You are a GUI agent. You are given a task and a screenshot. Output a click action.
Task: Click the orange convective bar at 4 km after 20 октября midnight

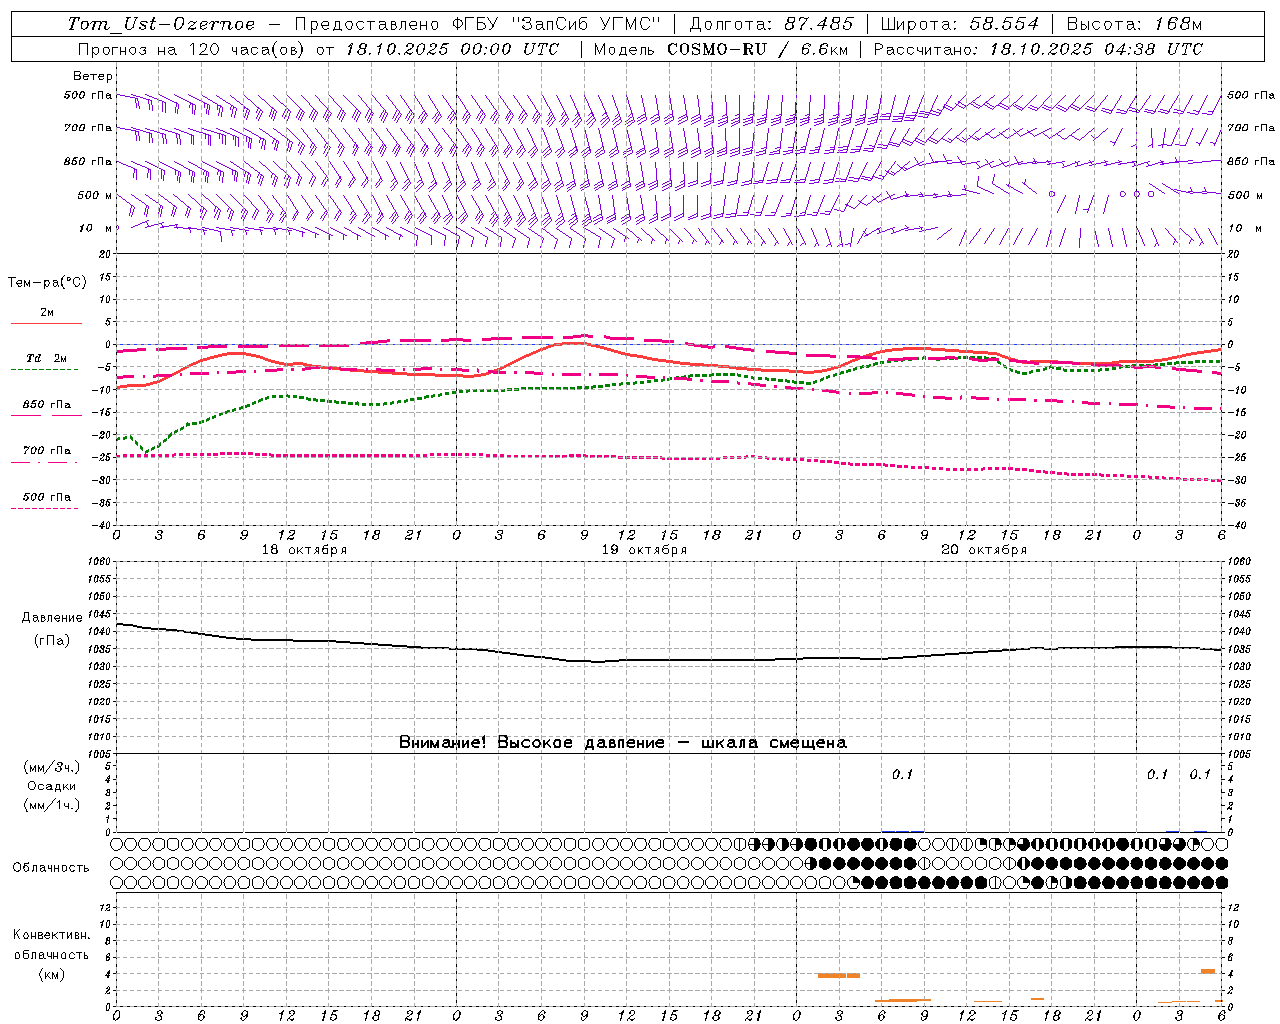838,975
